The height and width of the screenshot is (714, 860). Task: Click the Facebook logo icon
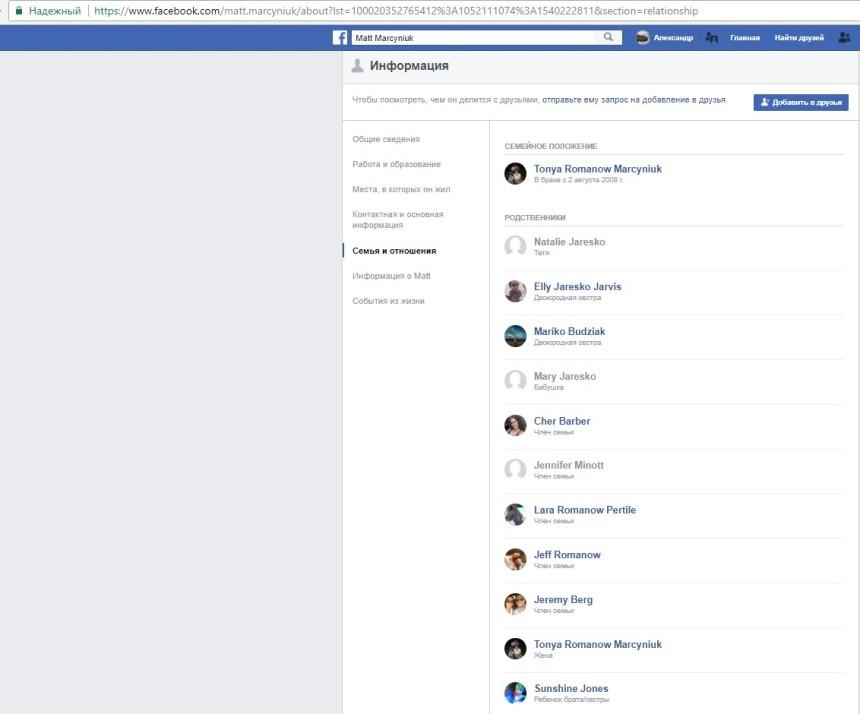(x=340, y=37)
